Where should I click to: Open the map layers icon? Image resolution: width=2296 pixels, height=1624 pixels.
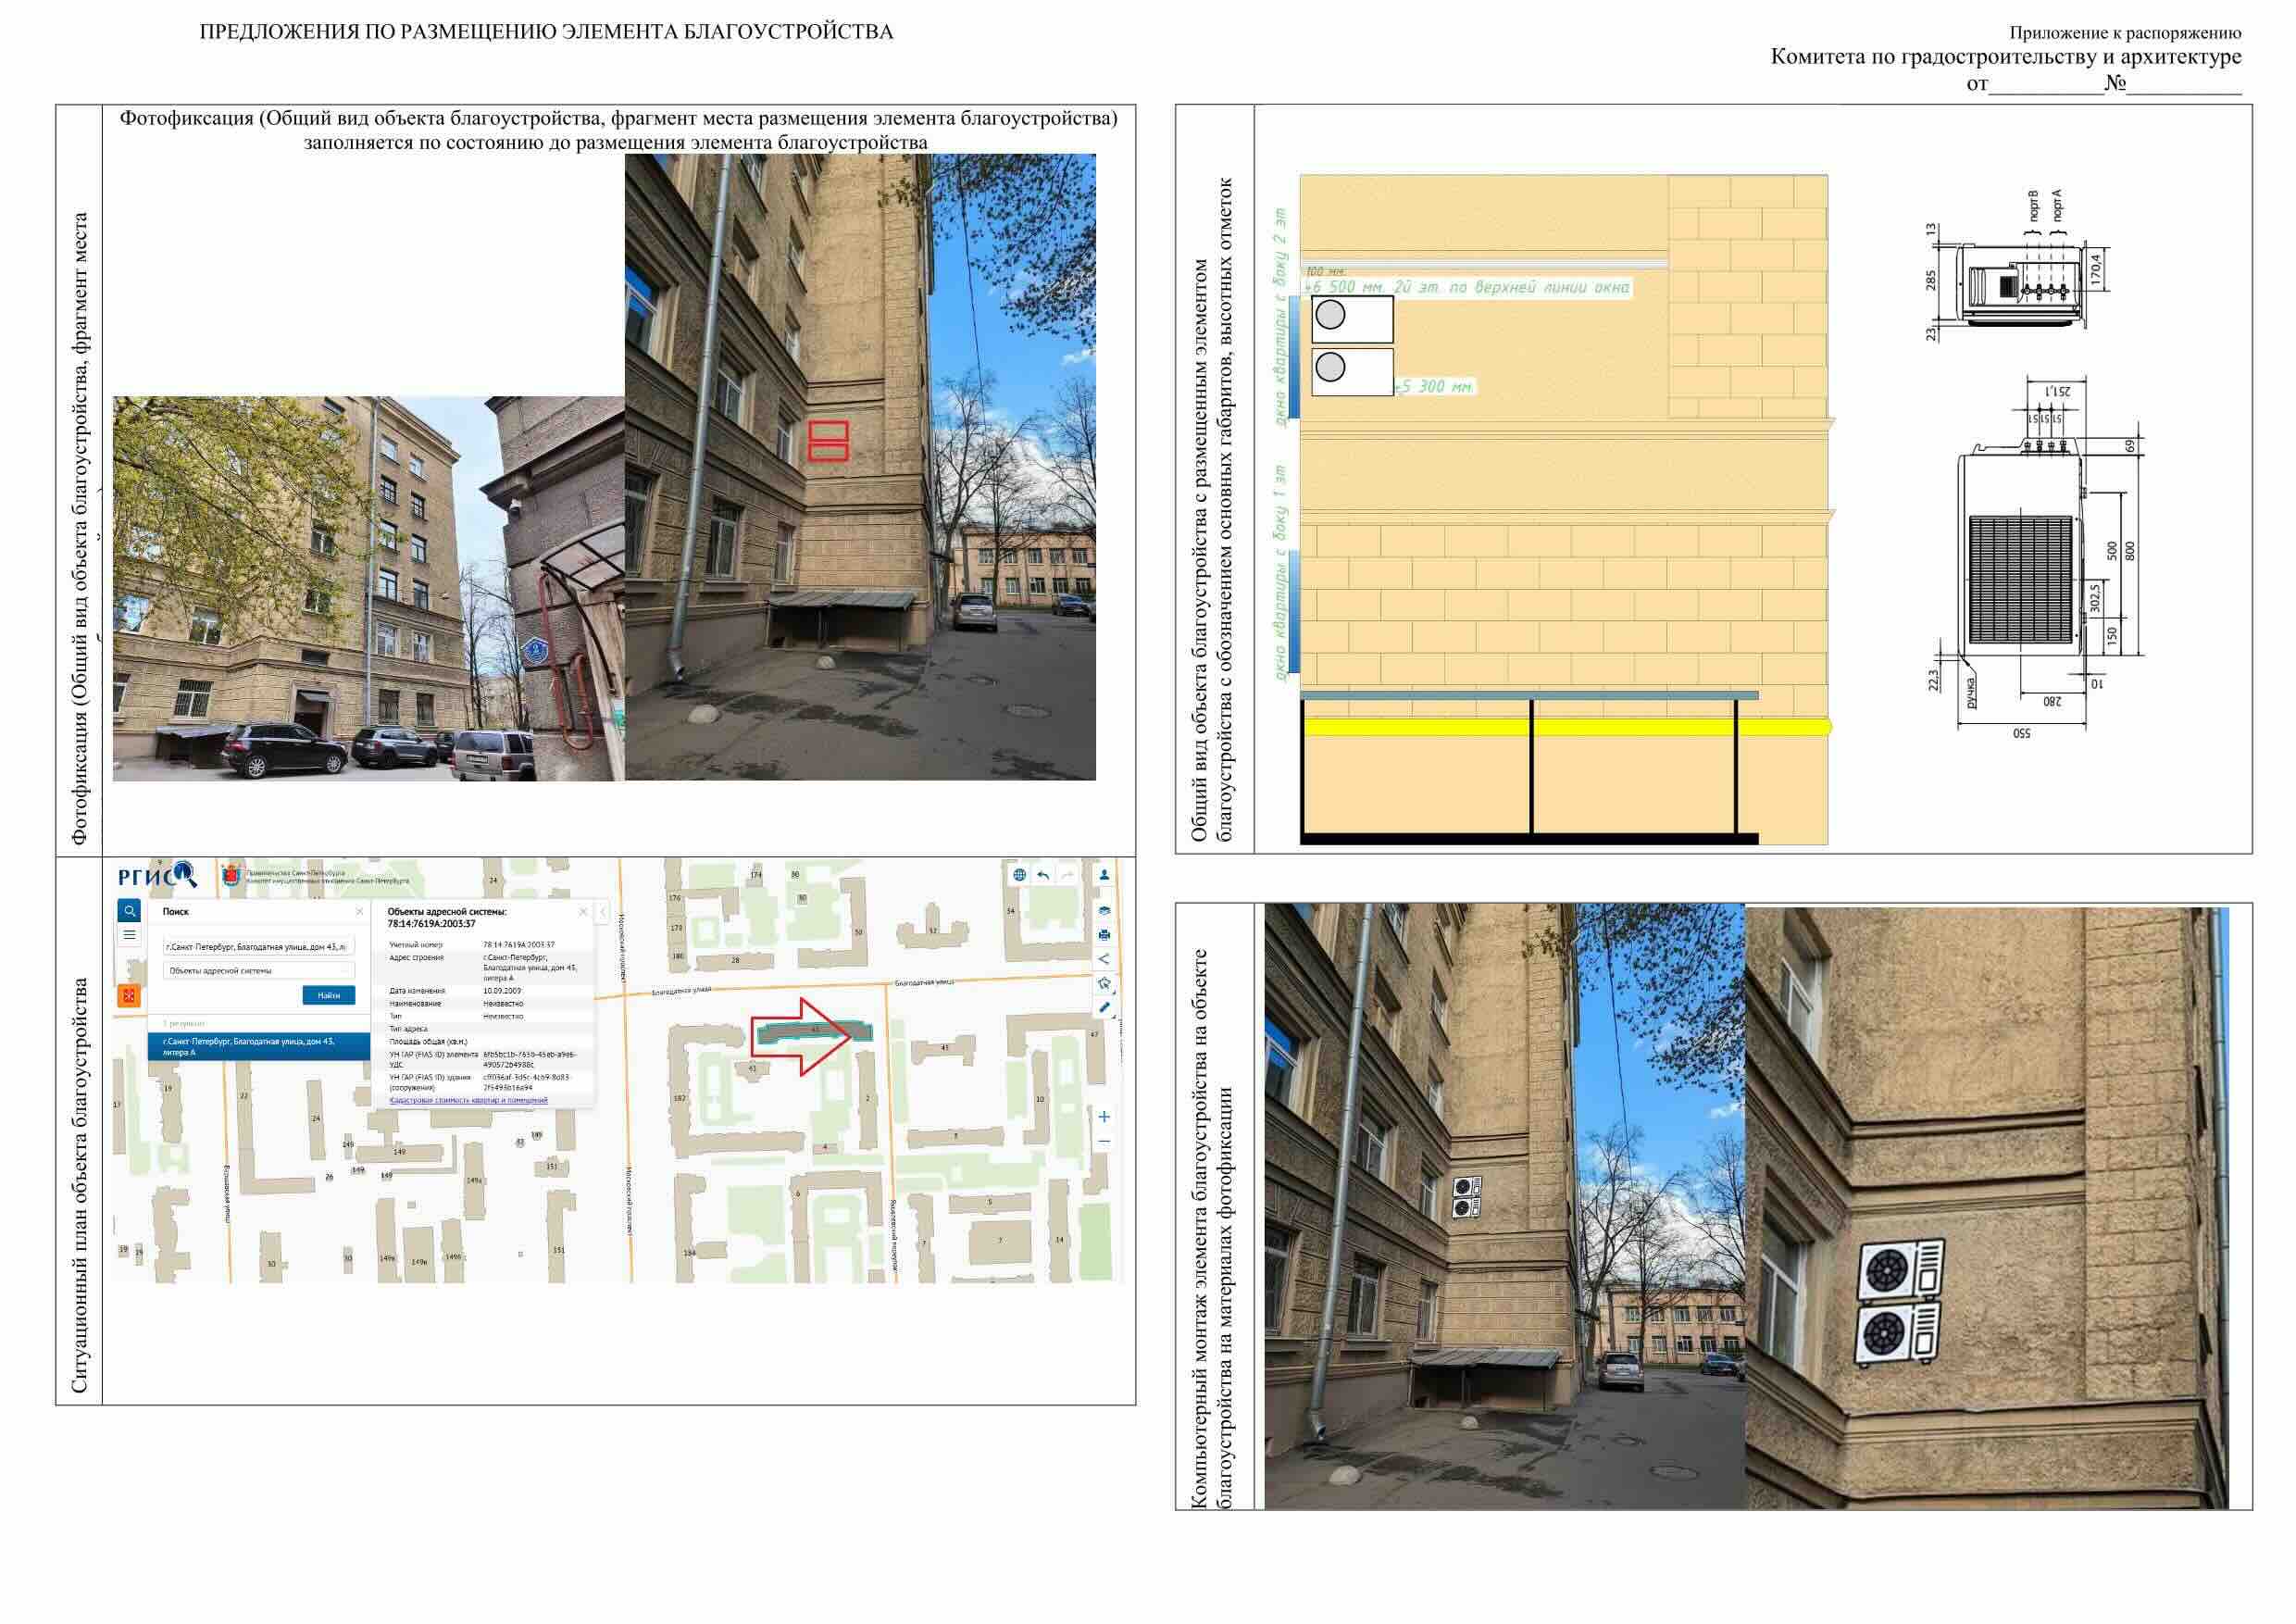coord(1104,911)
